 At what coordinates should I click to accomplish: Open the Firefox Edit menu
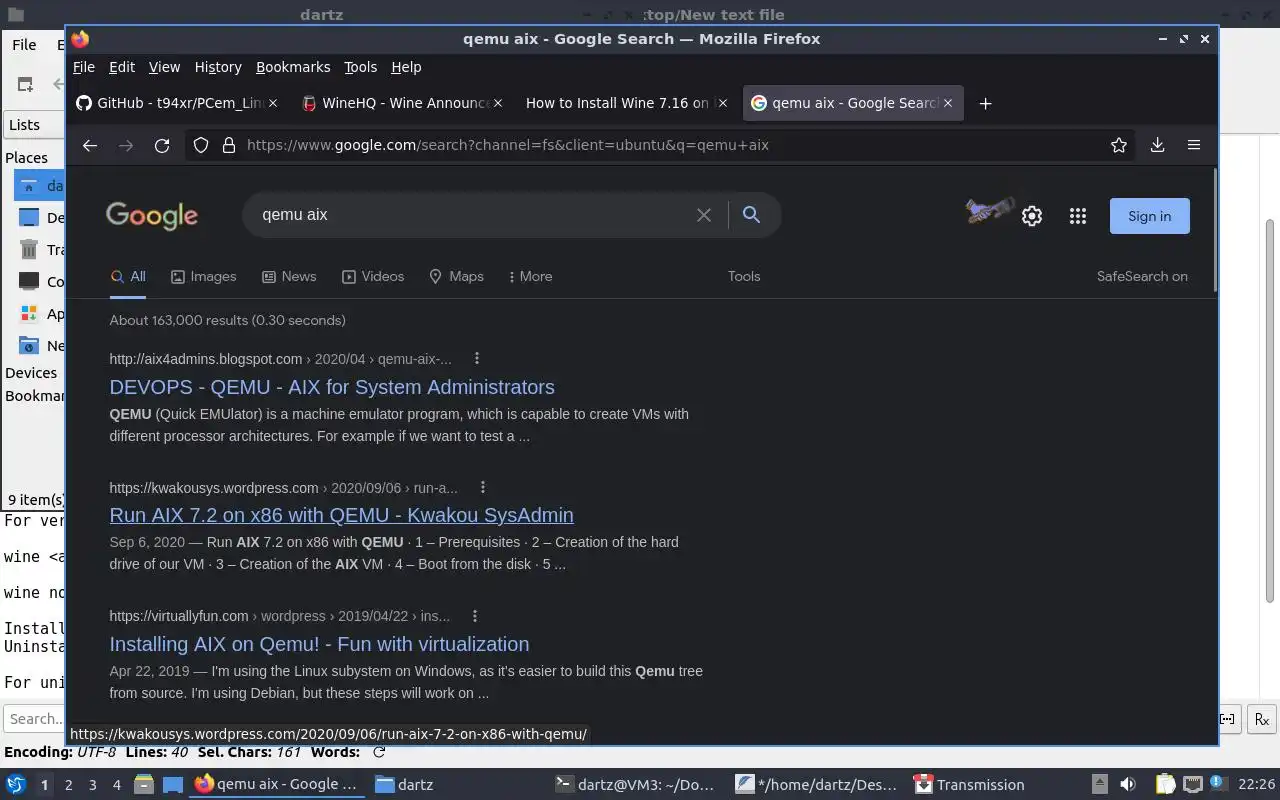122,67
